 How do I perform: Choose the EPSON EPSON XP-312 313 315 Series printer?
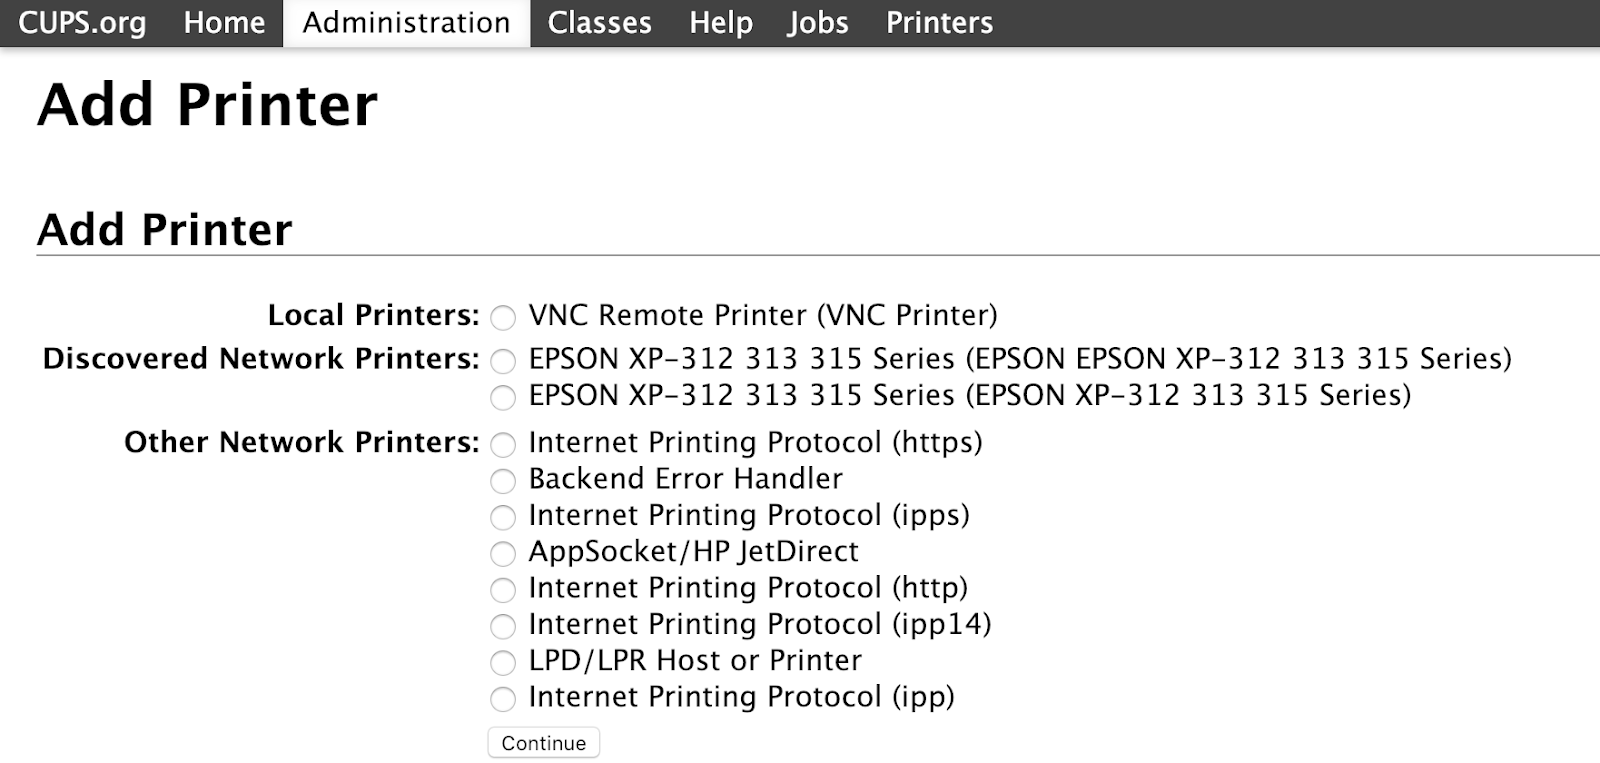(x=503, y=361)
